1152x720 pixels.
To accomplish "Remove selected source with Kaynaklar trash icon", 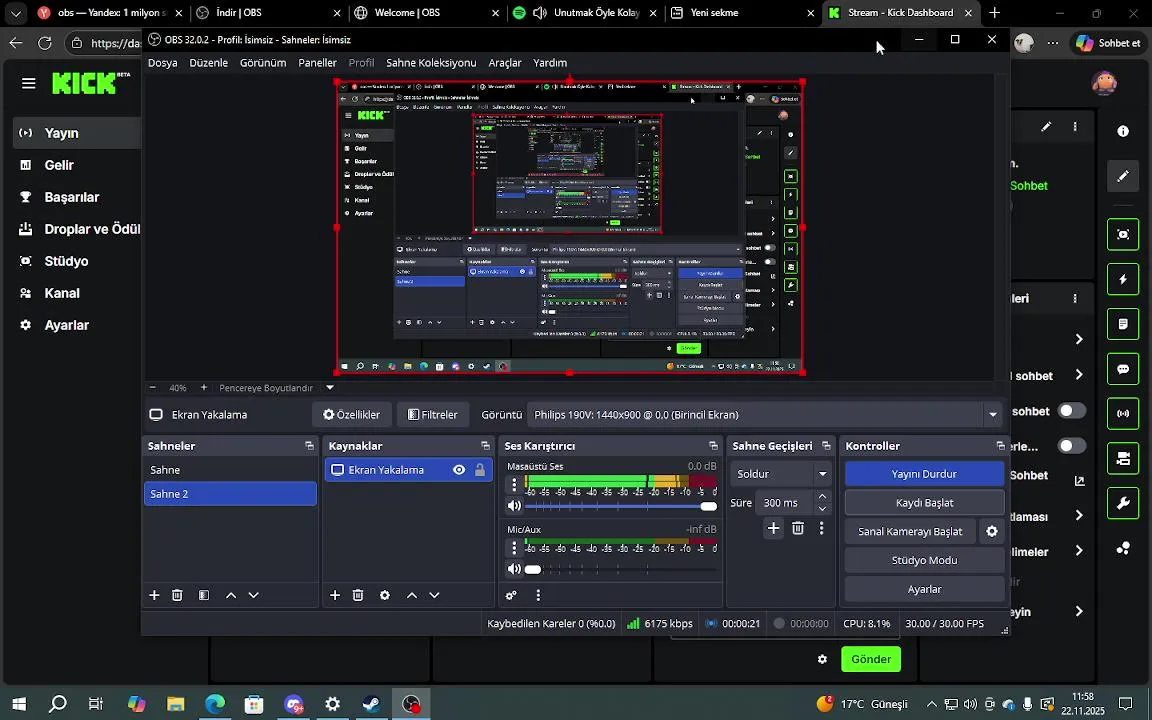I will click(x=358, y=595).
